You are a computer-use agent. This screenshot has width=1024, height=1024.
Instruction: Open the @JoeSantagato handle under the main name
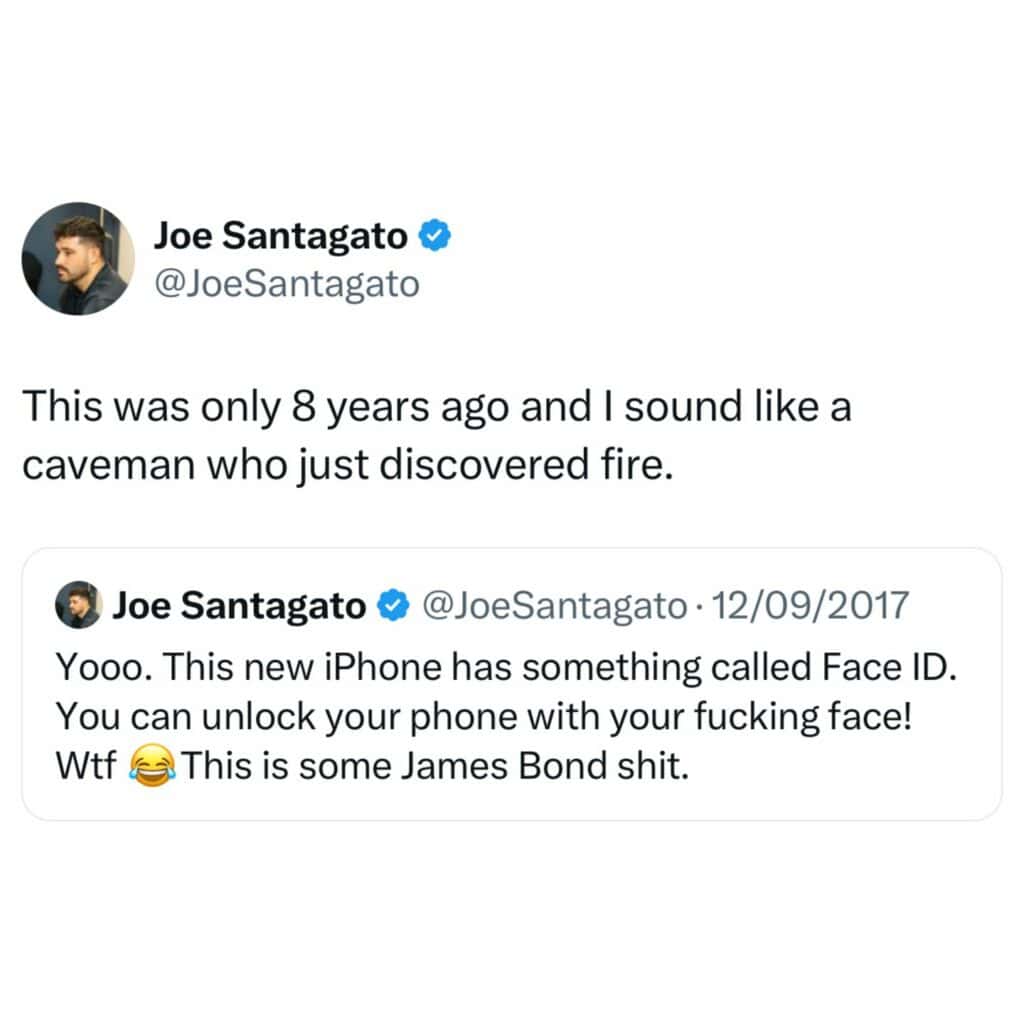(x=286, y=285)
